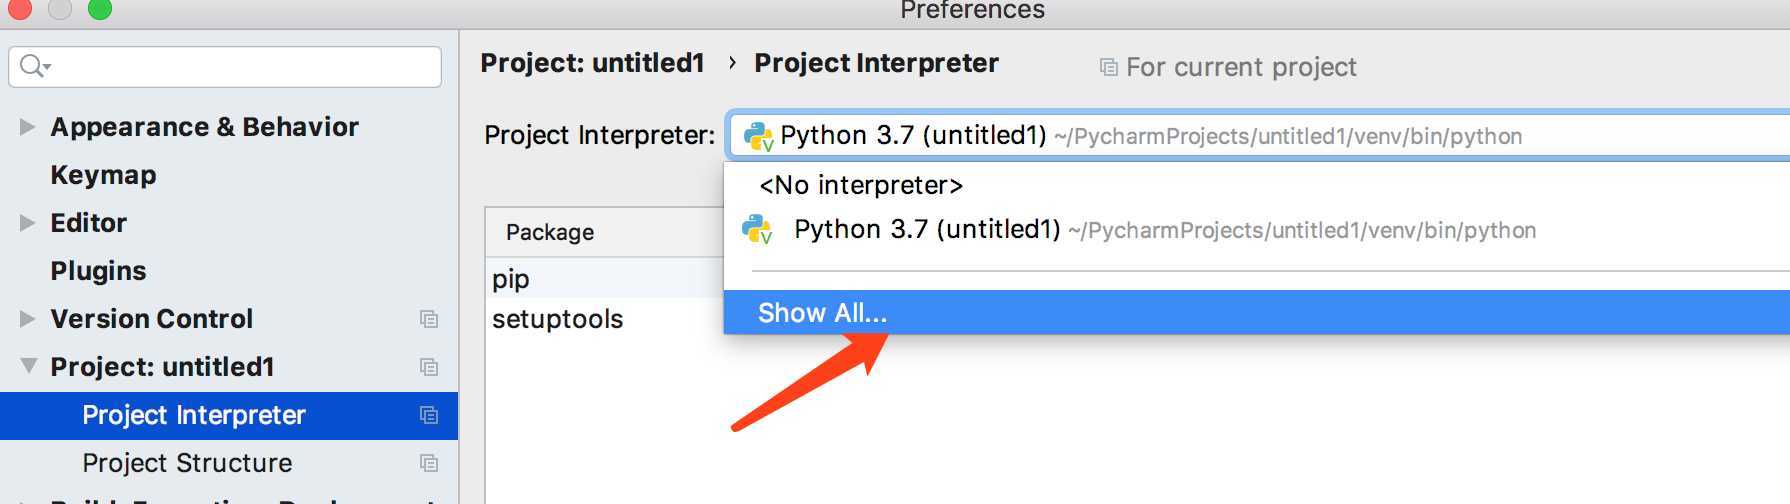Expand the Version Control node

[x=27, y=319]
